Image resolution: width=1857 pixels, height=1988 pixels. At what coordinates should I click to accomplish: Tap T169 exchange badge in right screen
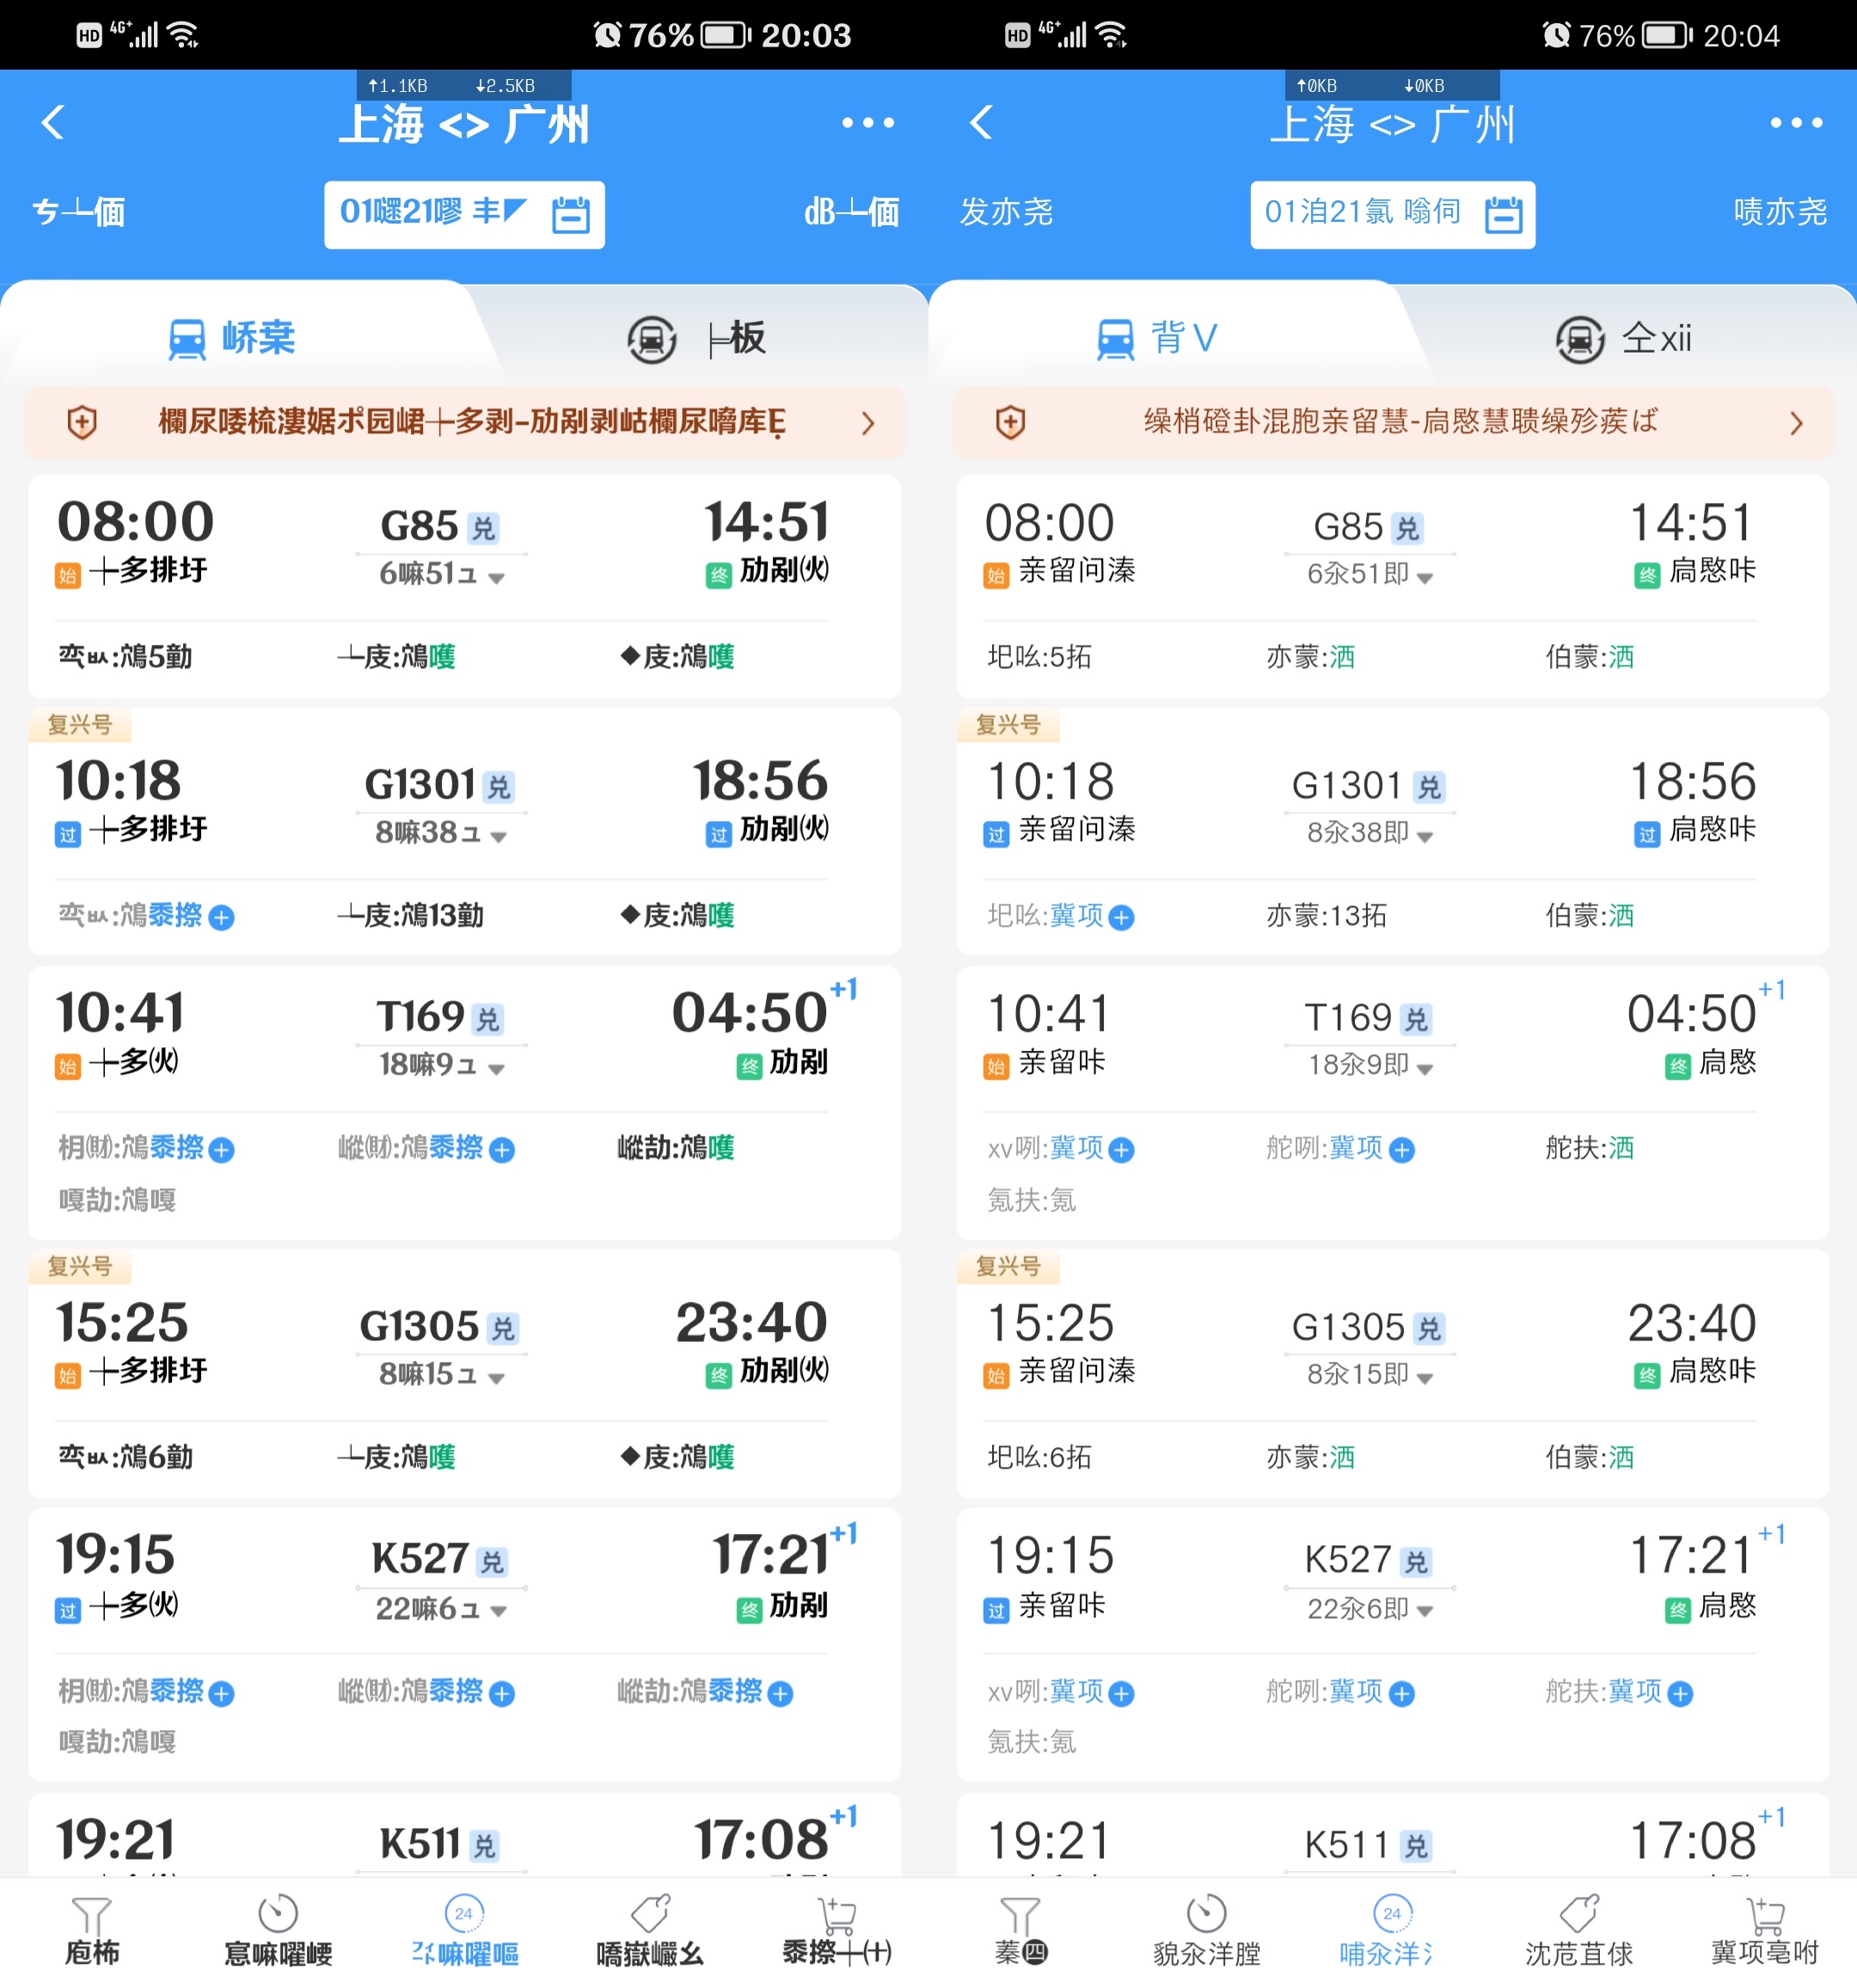(x=1415, y=1020)
